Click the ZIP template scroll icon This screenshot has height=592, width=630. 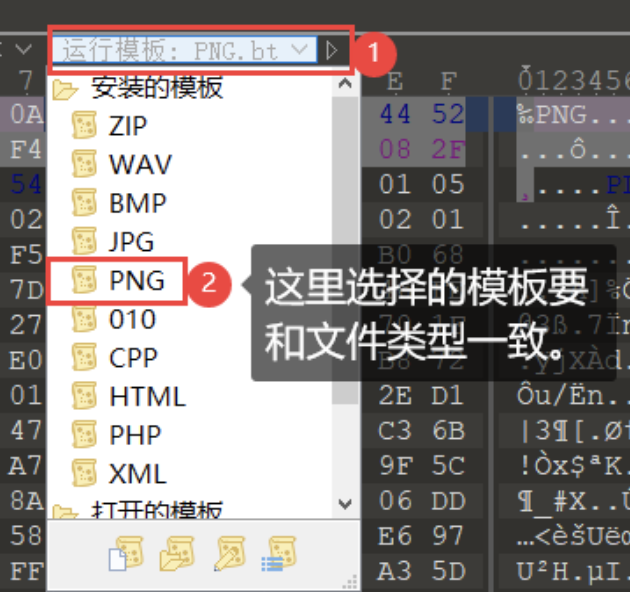coord(85,126)
